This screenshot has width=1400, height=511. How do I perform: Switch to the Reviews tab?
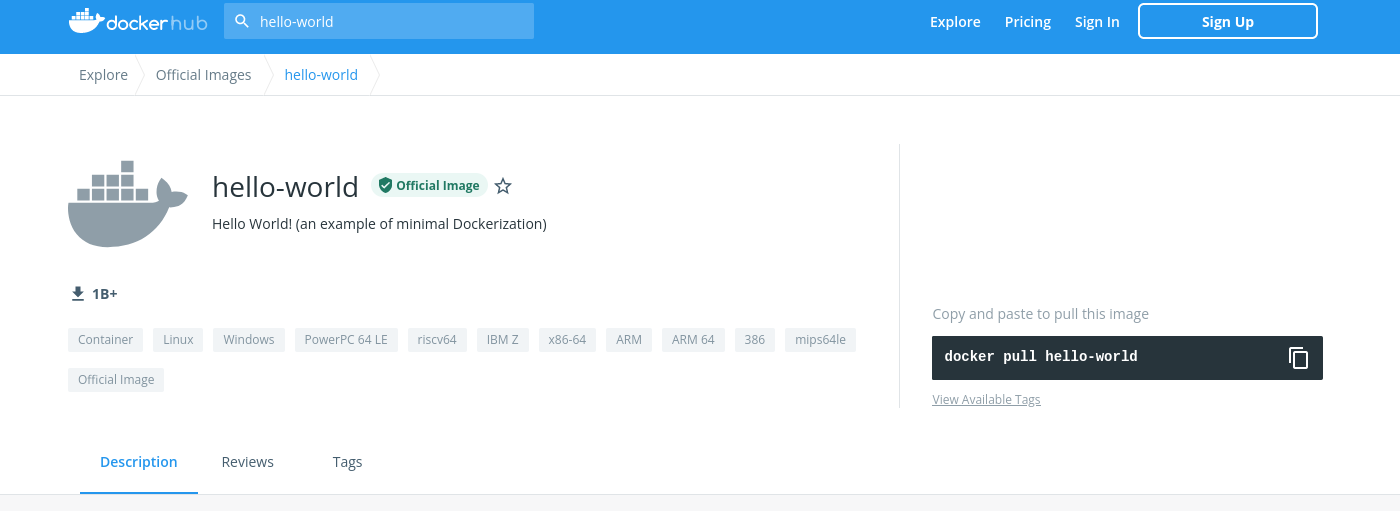click(248, 462)
